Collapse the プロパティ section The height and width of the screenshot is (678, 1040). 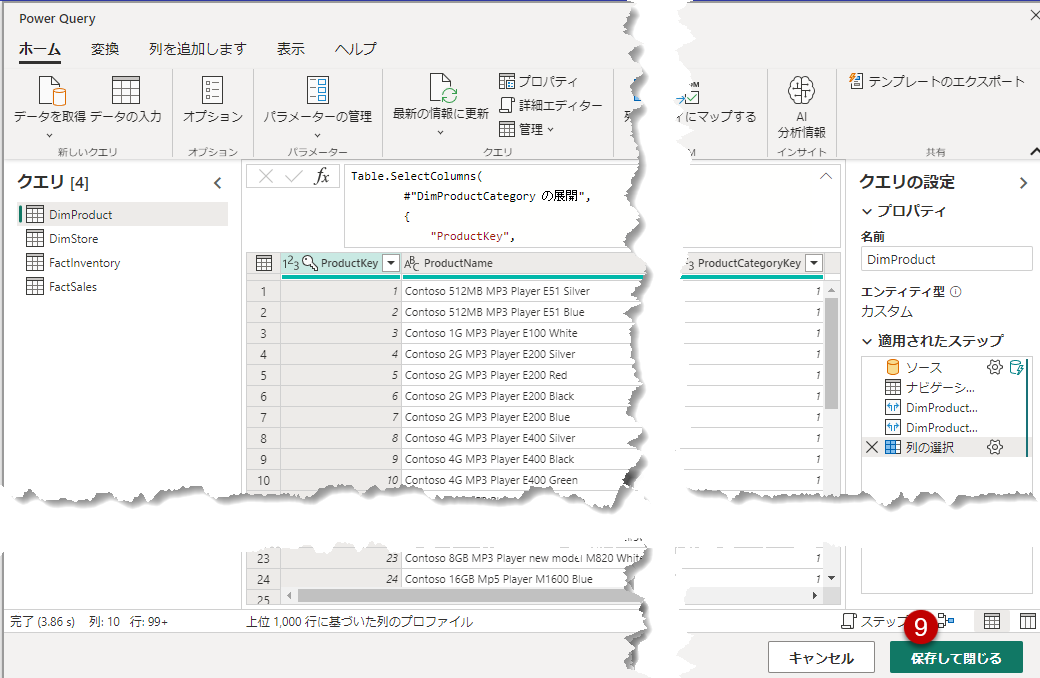pos(866,211)
